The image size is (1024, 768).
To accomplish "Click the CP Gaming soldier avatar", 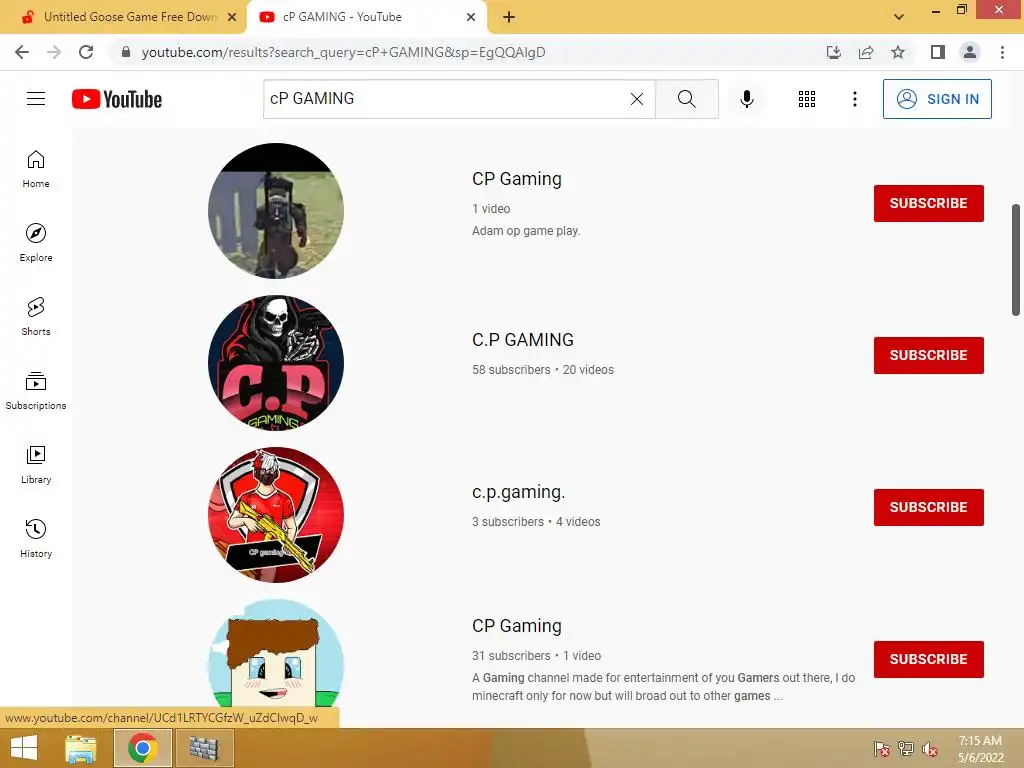I will 276,211.
